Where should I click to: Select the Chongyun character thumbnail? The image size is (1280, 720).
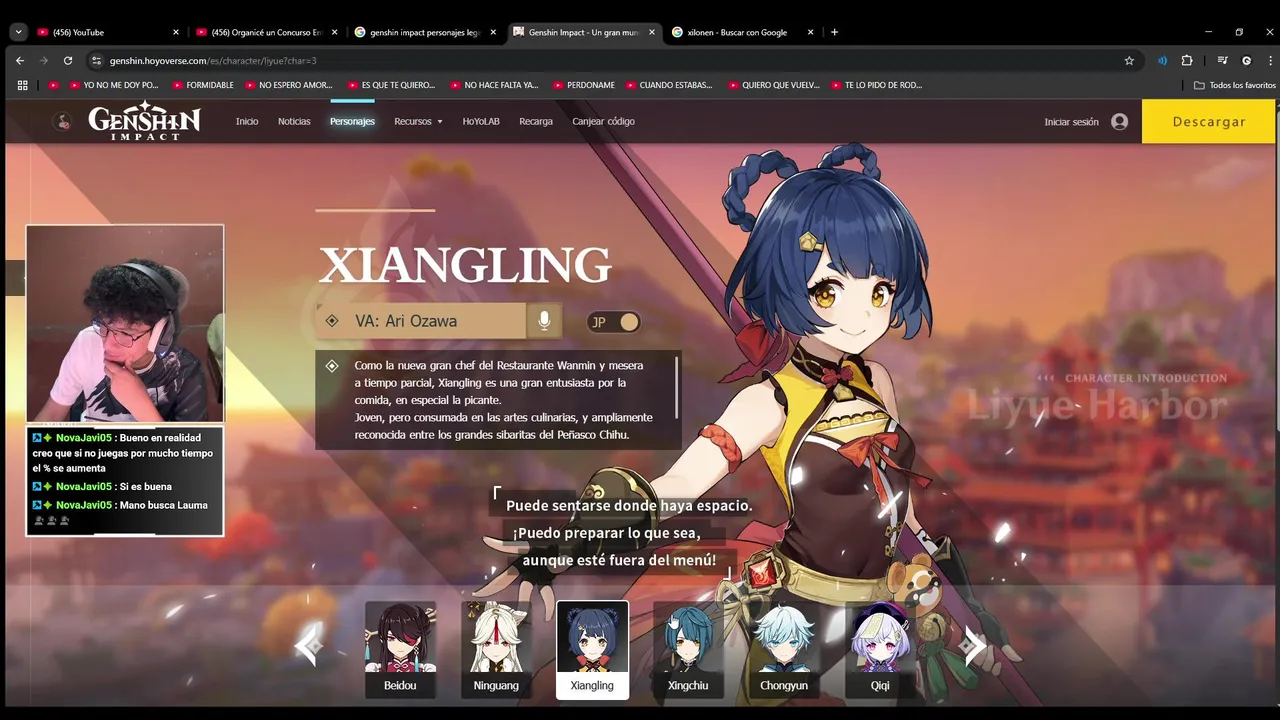tap(784, 649)
